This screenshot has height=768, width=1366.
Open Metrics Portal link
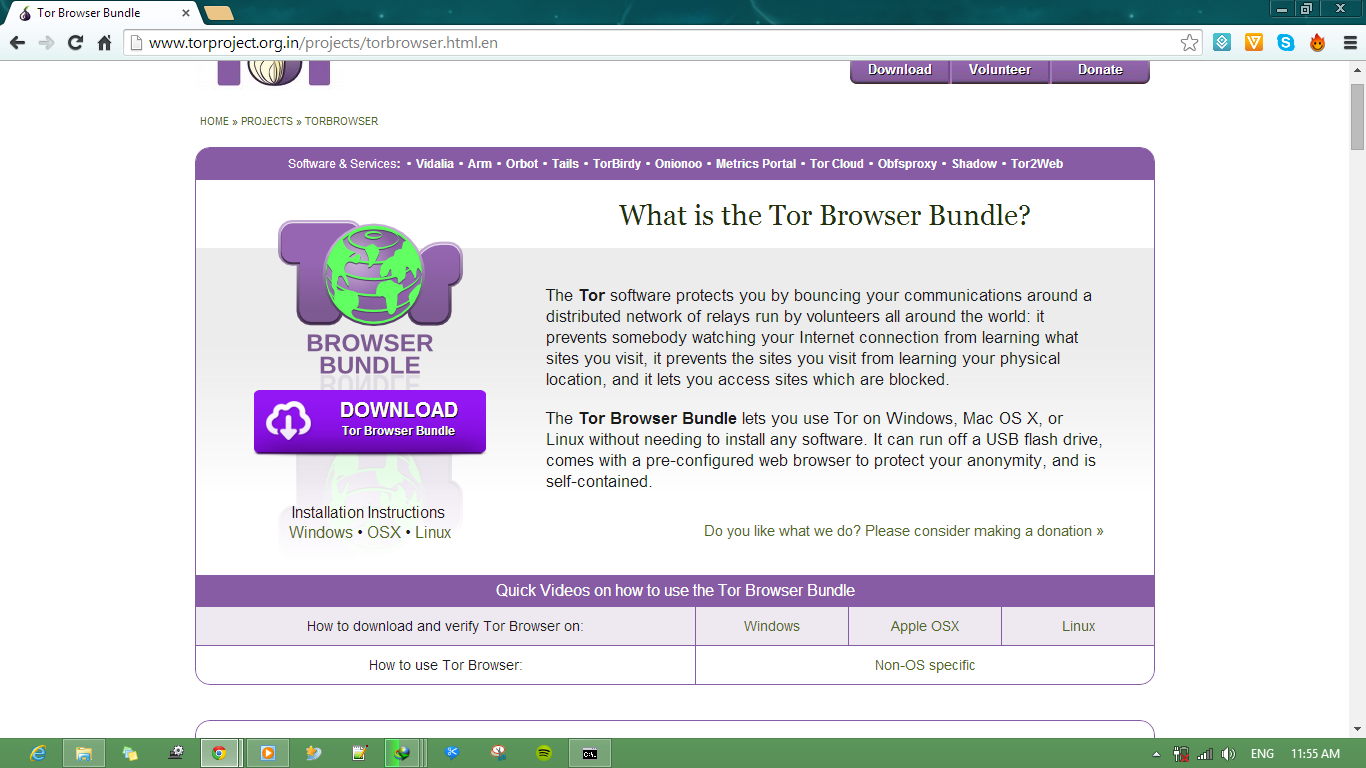point(756,164)
